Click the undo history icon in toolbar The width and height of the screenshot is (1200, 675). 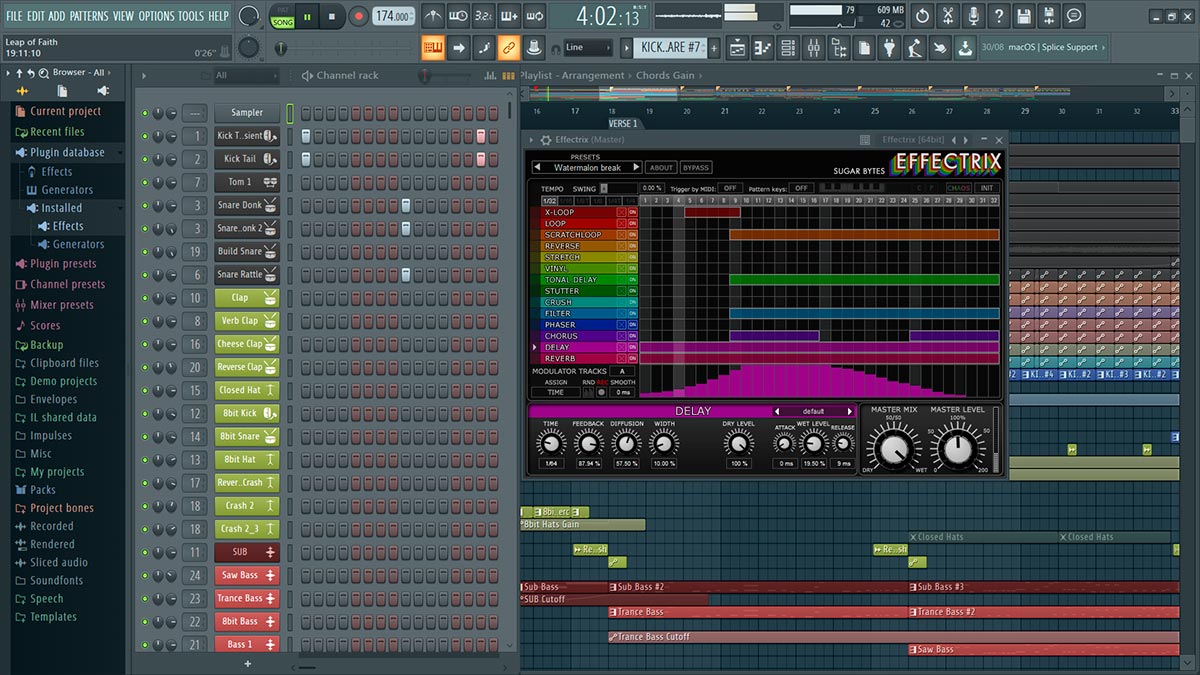tap(922, 16)
